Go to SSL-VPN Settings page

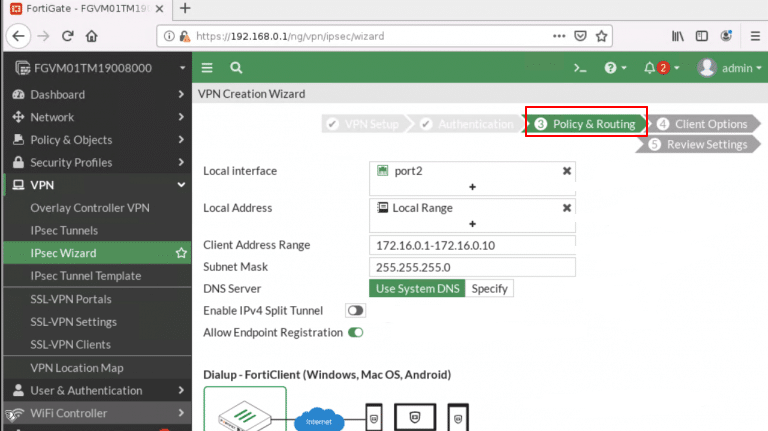click(x=73, y=322)
